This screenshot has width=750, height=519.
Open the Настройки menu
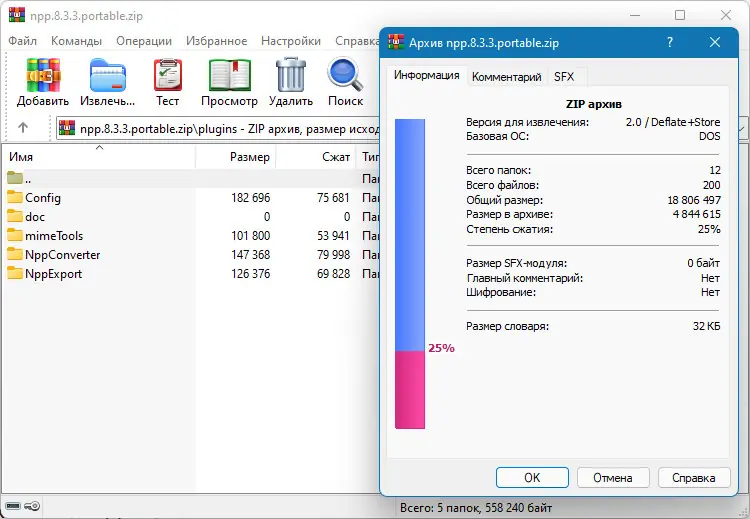(x=291, y=41)
